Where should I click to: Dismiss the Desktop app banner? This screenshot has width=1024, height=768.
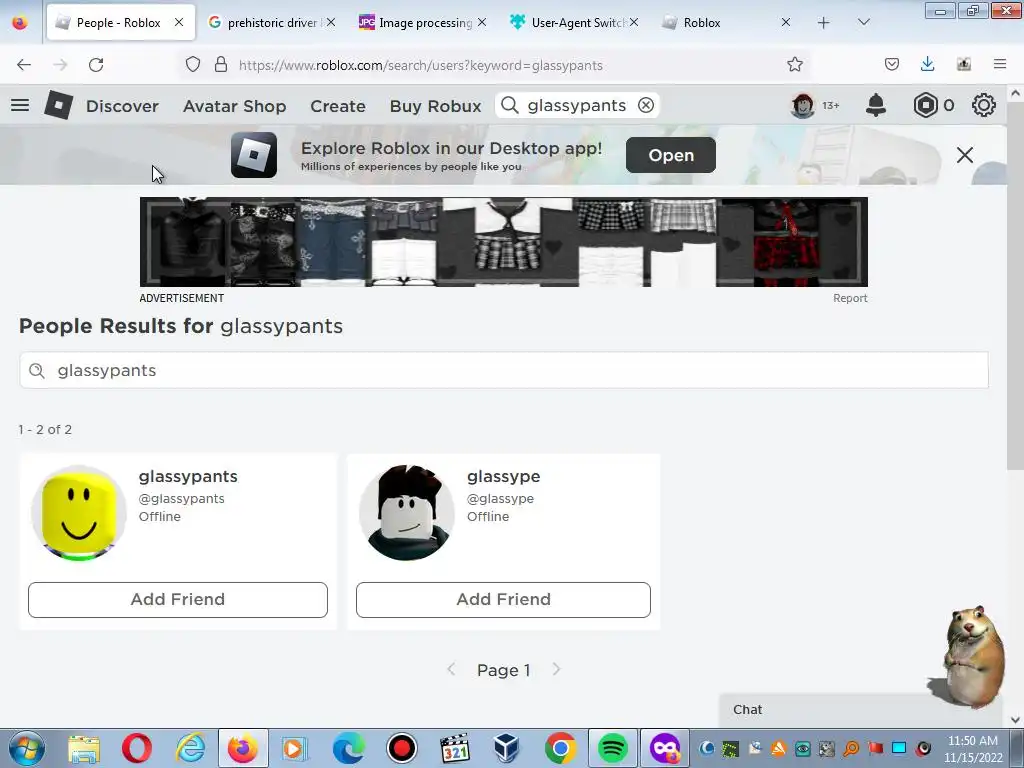pos(965,155)
